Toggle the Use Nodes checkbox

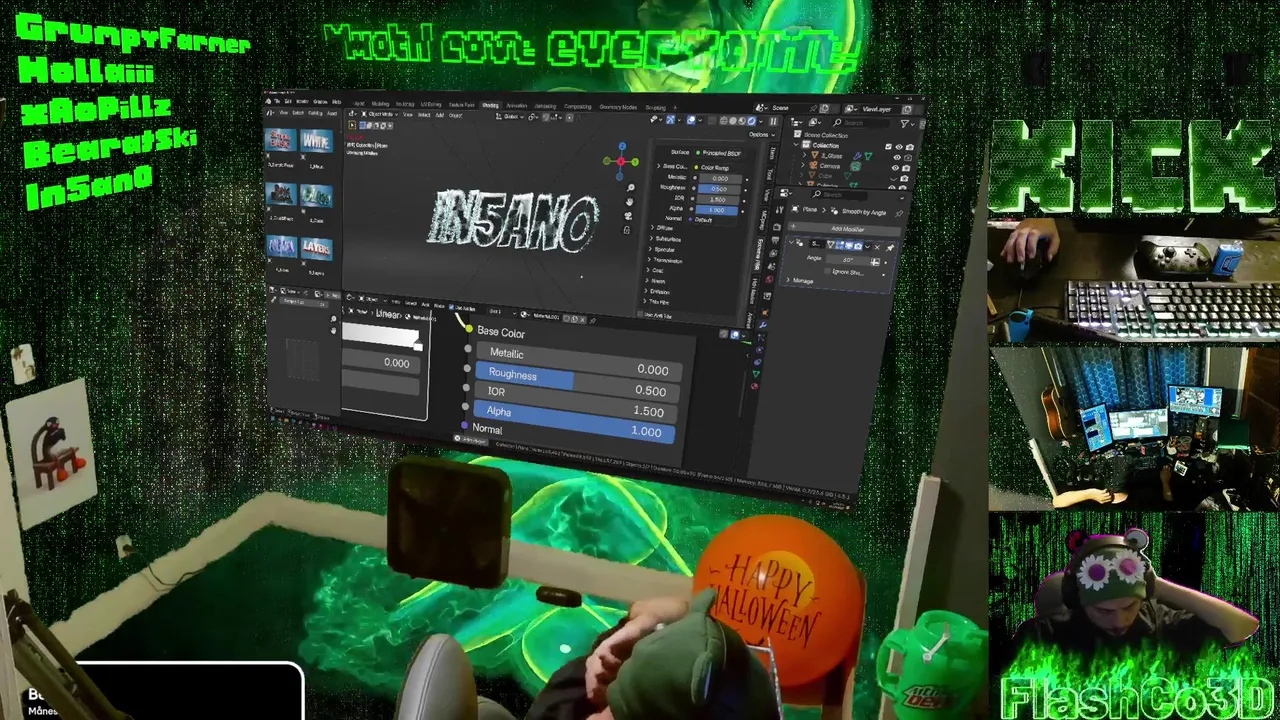click(451, 307)
